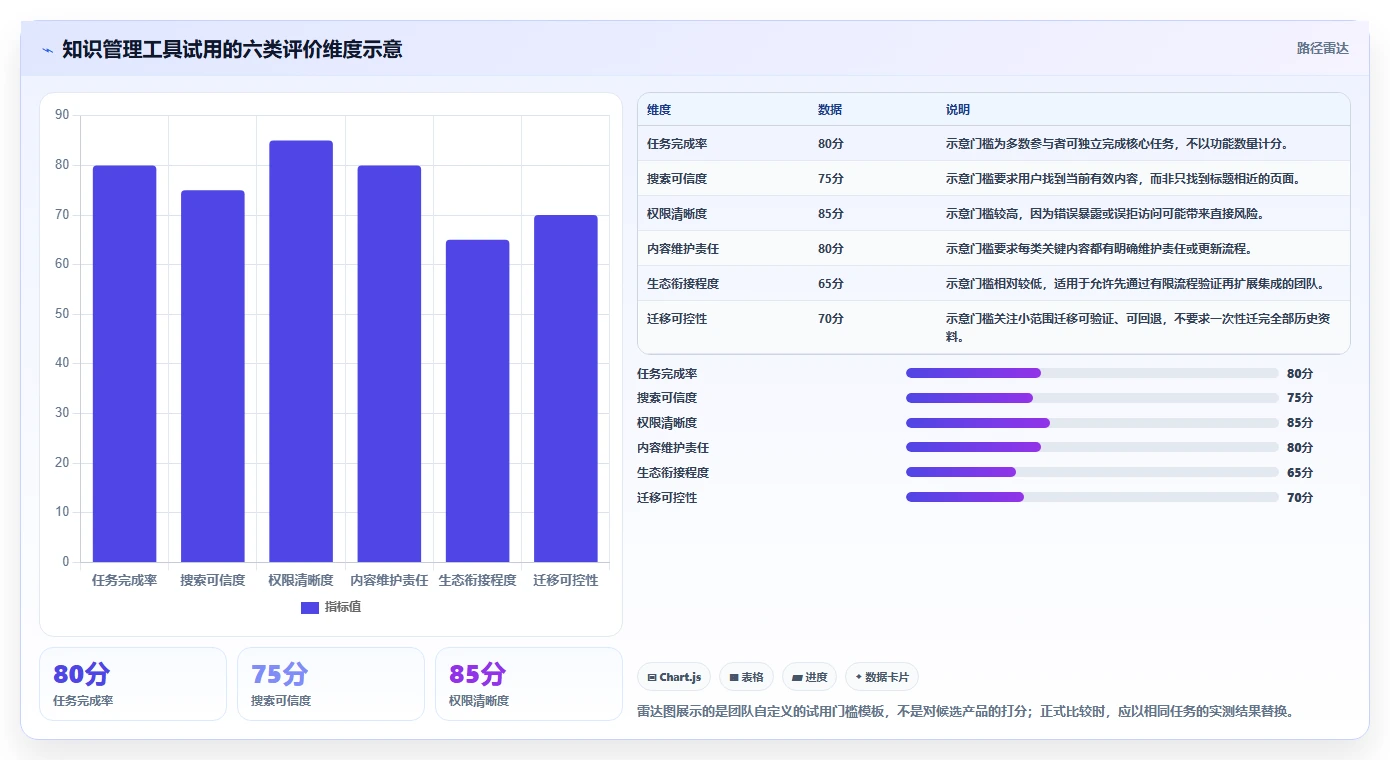Click the Chart.js chip icon
Viewport: 1390px width, 760px height.
tap(652, 677)
